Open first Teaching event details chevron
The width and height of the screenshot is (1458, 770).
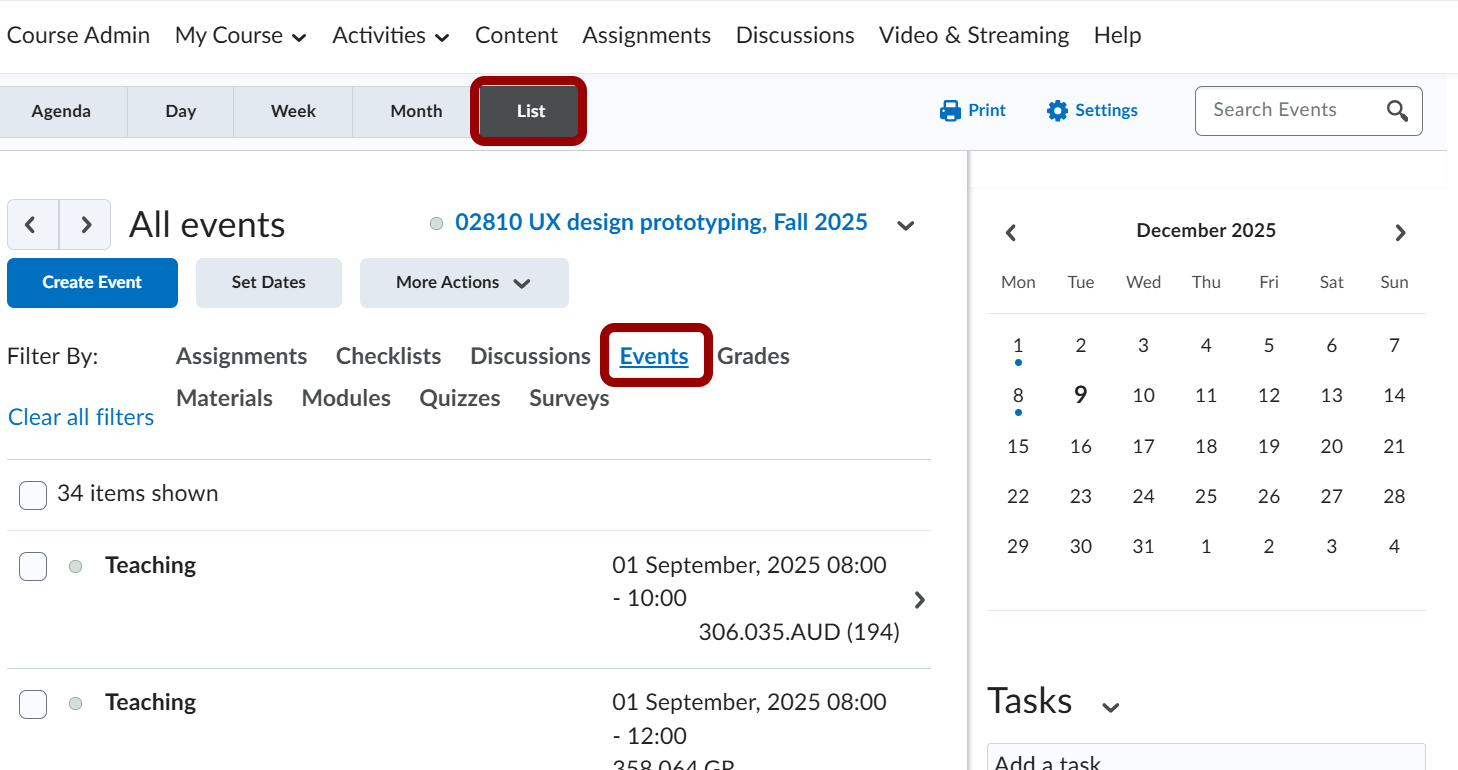pyautogui.click(x=920, y=600)
